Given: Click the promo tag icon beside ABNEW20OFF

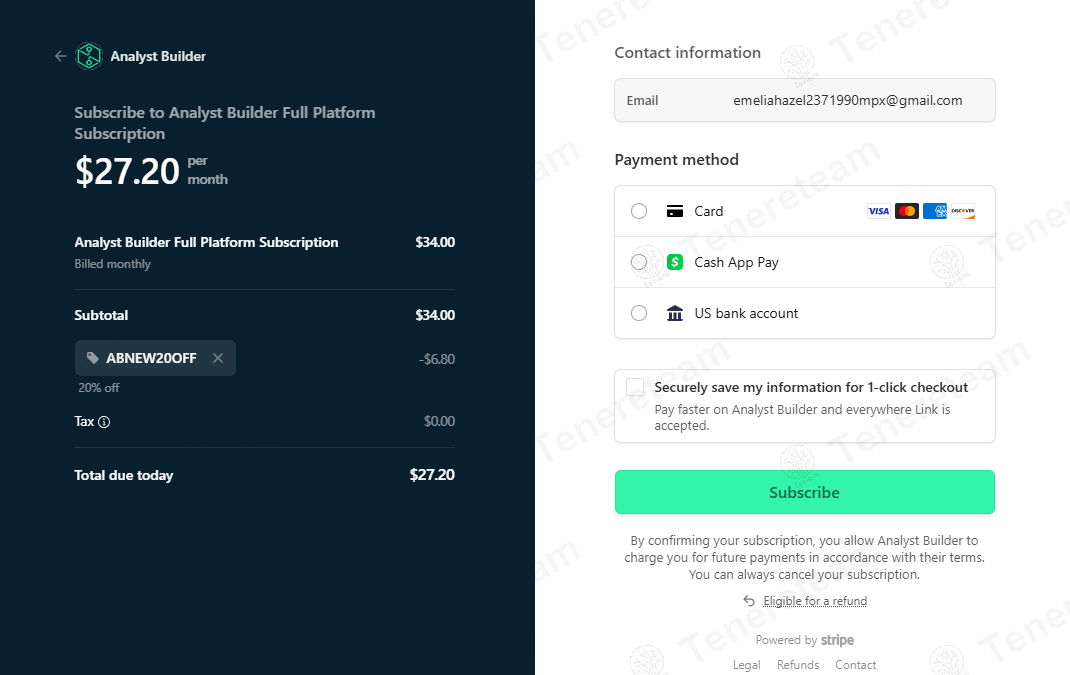Looking at the screenshot, I should pos(93,358).
